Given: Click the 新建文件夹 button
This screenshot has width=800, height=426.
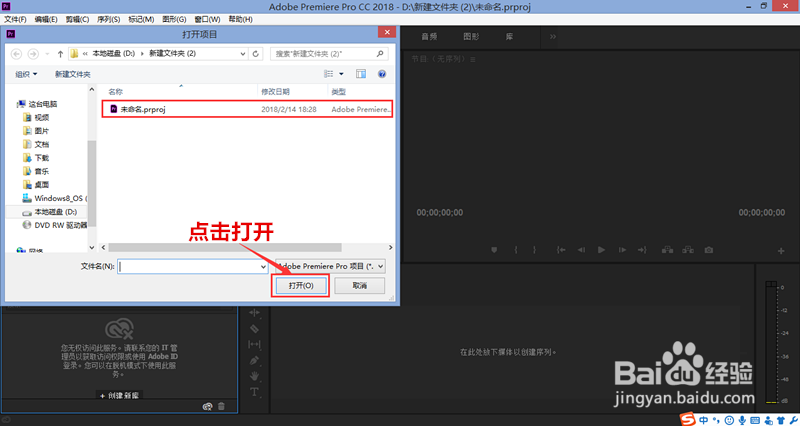Looking at the screenshot, I should [x=72, y=74].
